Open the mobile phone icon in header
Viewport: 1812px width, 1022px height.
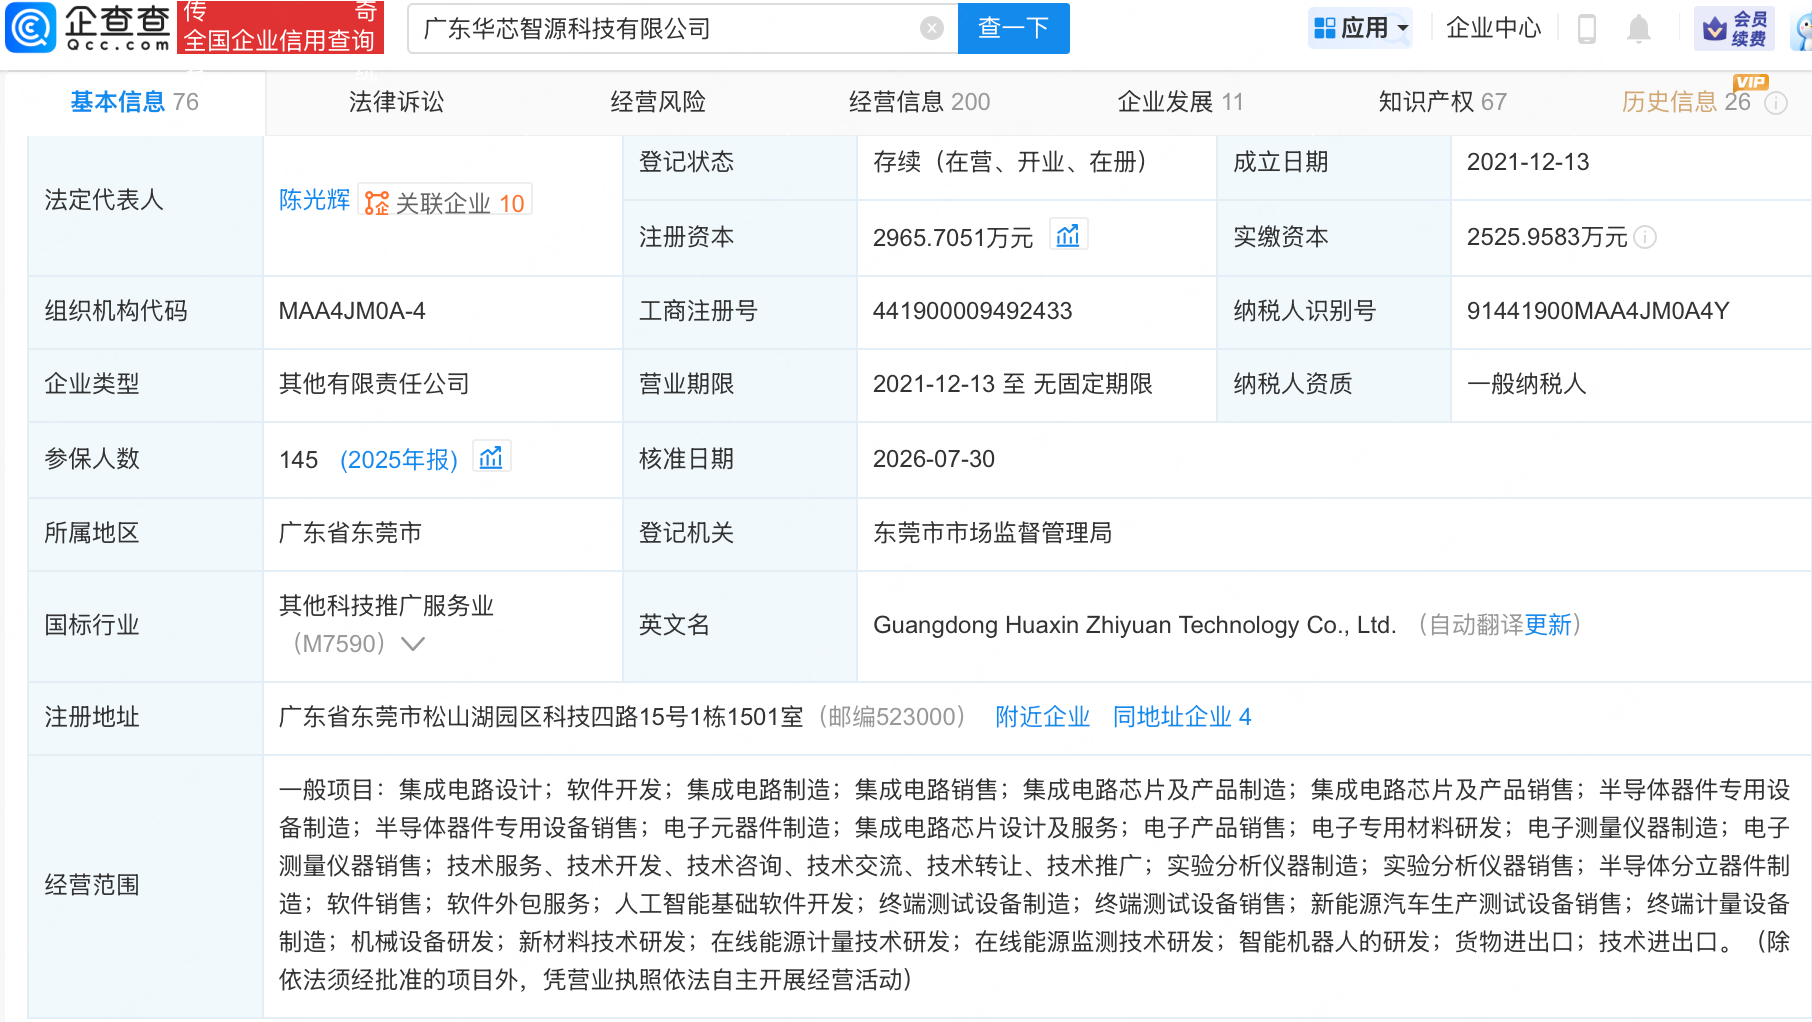click(x=1586, y=28)
